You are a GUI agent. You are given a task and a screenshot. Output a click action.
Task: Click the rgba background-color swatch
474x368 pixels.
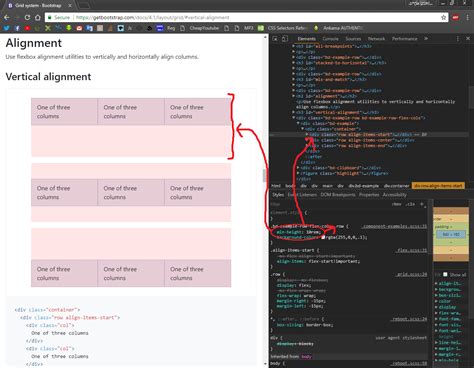pyautogui.click(x=323, y=237)
